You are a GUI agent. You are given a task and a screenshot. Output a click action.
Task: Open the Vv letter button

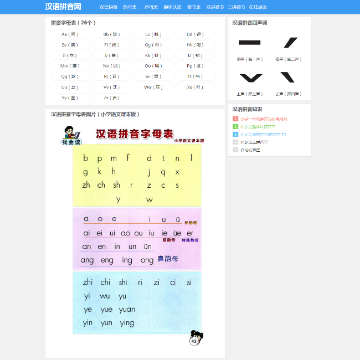pos(112,87)
